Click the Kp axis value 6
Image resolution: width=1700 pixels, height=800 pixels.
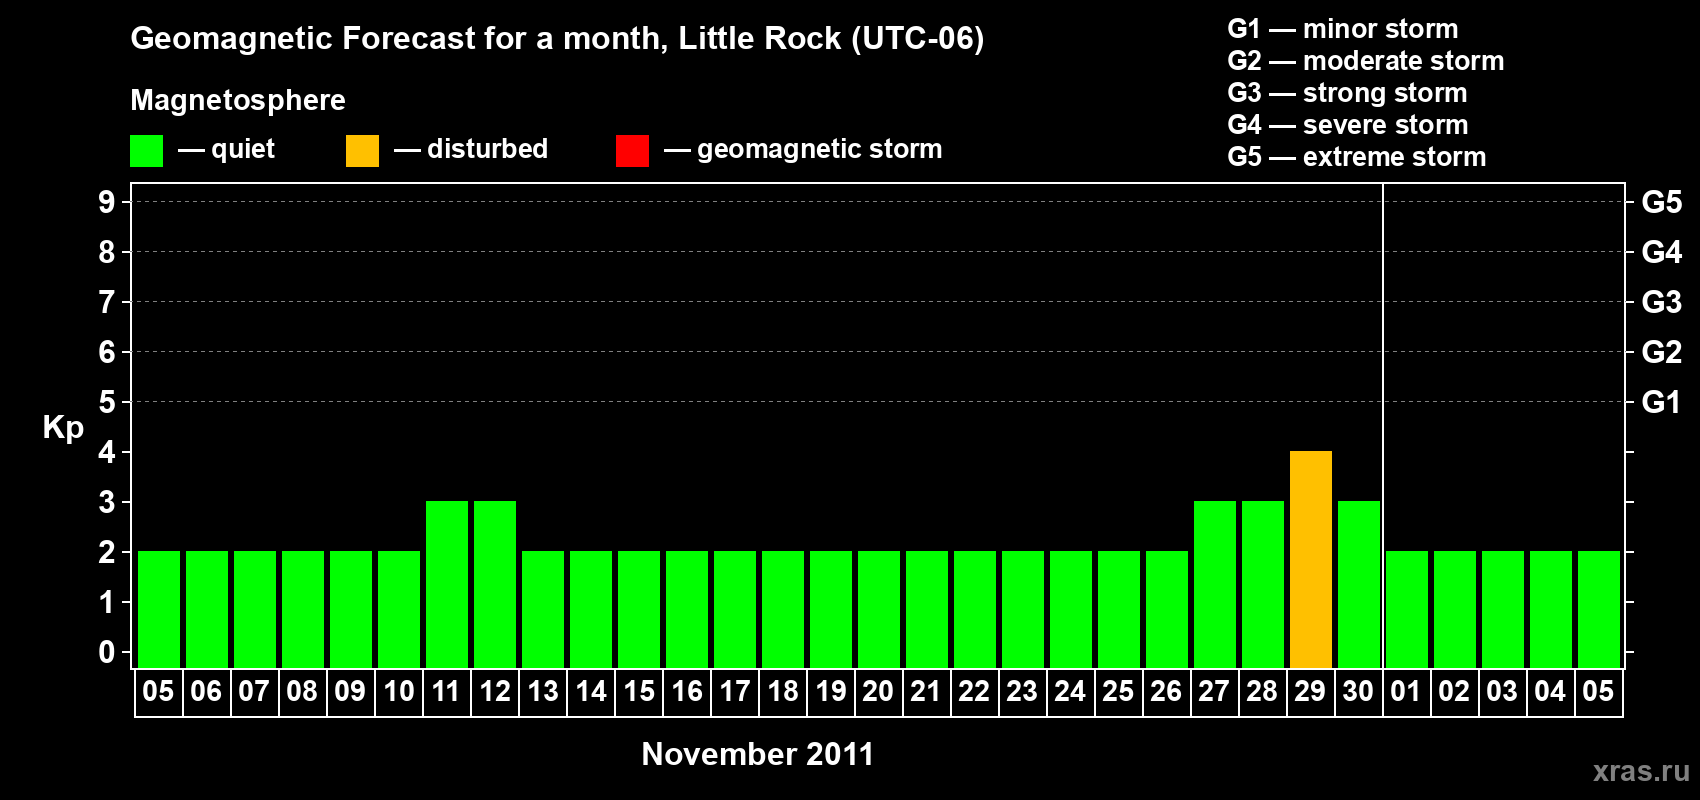click(107, 352)
